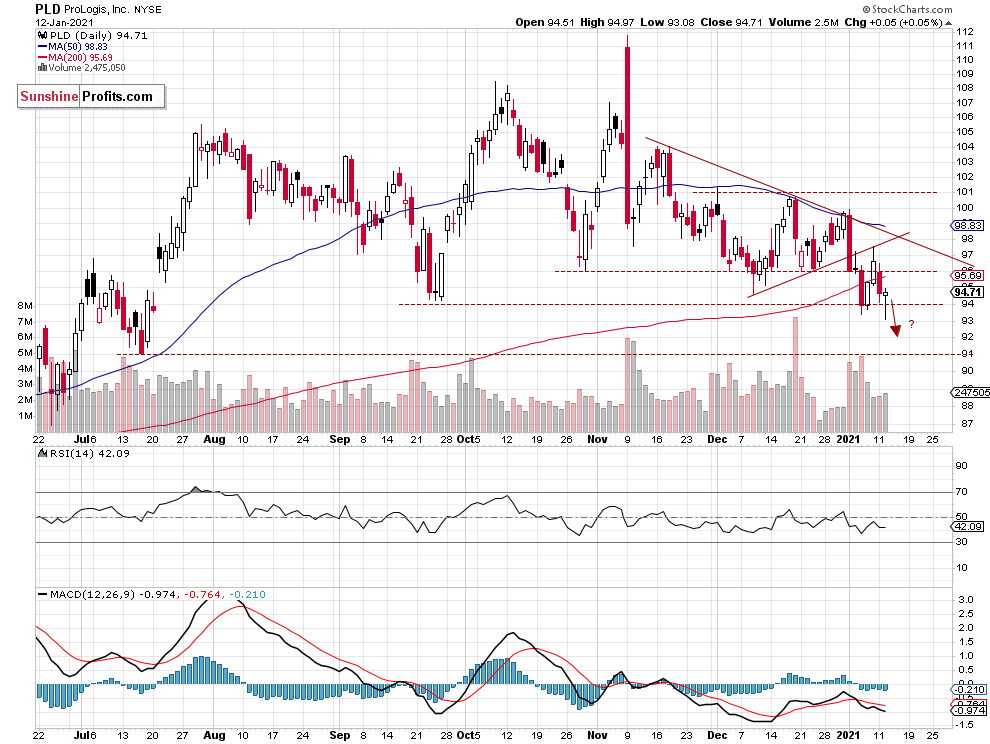Click the 2021 label under the MACD panel
Image resolution: width=990 pixels, height=744 pixels.
click(x=848, y=735)
